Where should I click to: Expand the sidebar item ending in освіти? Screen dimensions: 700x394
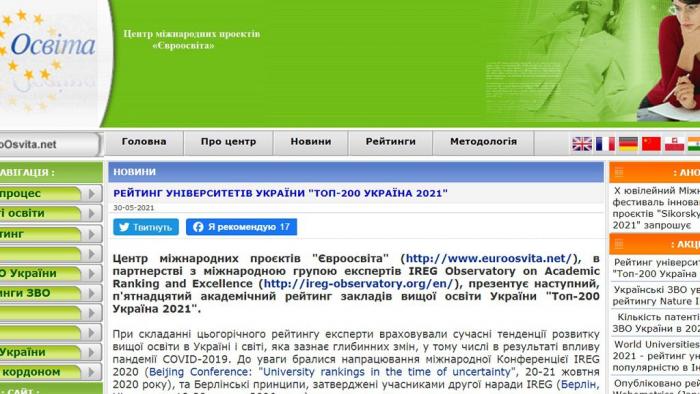(51, 213)
